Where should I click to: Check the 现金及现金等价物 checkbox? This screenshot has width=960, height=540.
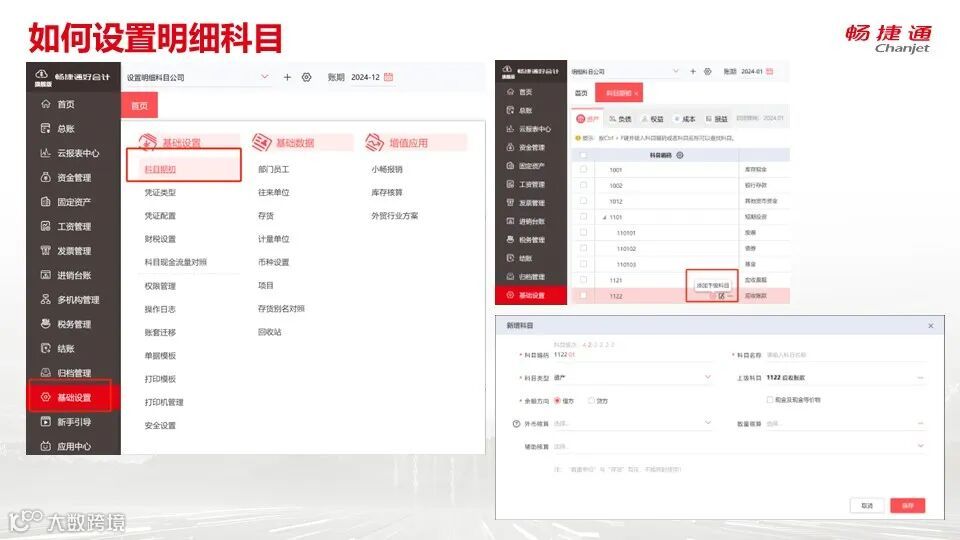pos(770,400)
